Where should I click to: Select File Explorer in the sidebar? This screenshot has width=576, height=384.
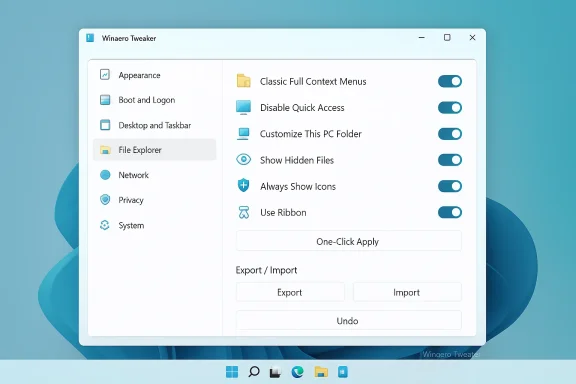154,150
